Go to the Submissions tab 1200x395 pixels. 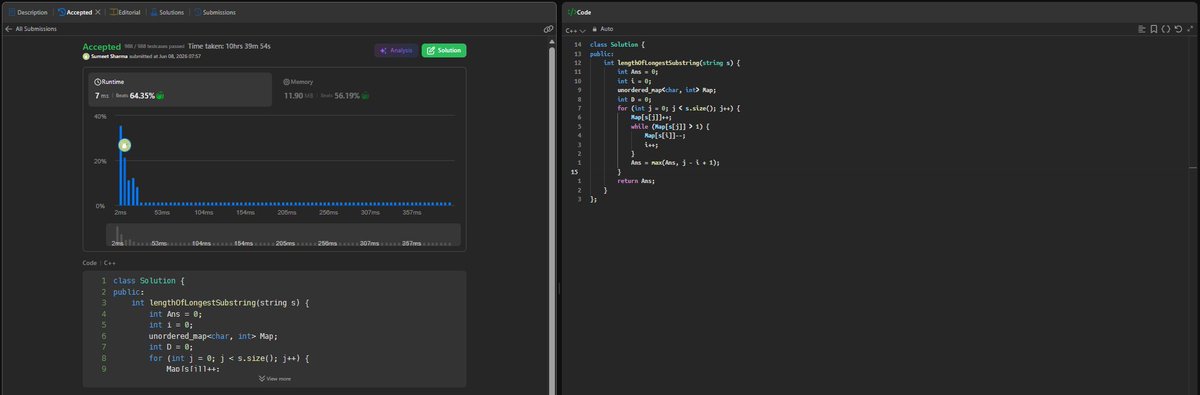214,12
